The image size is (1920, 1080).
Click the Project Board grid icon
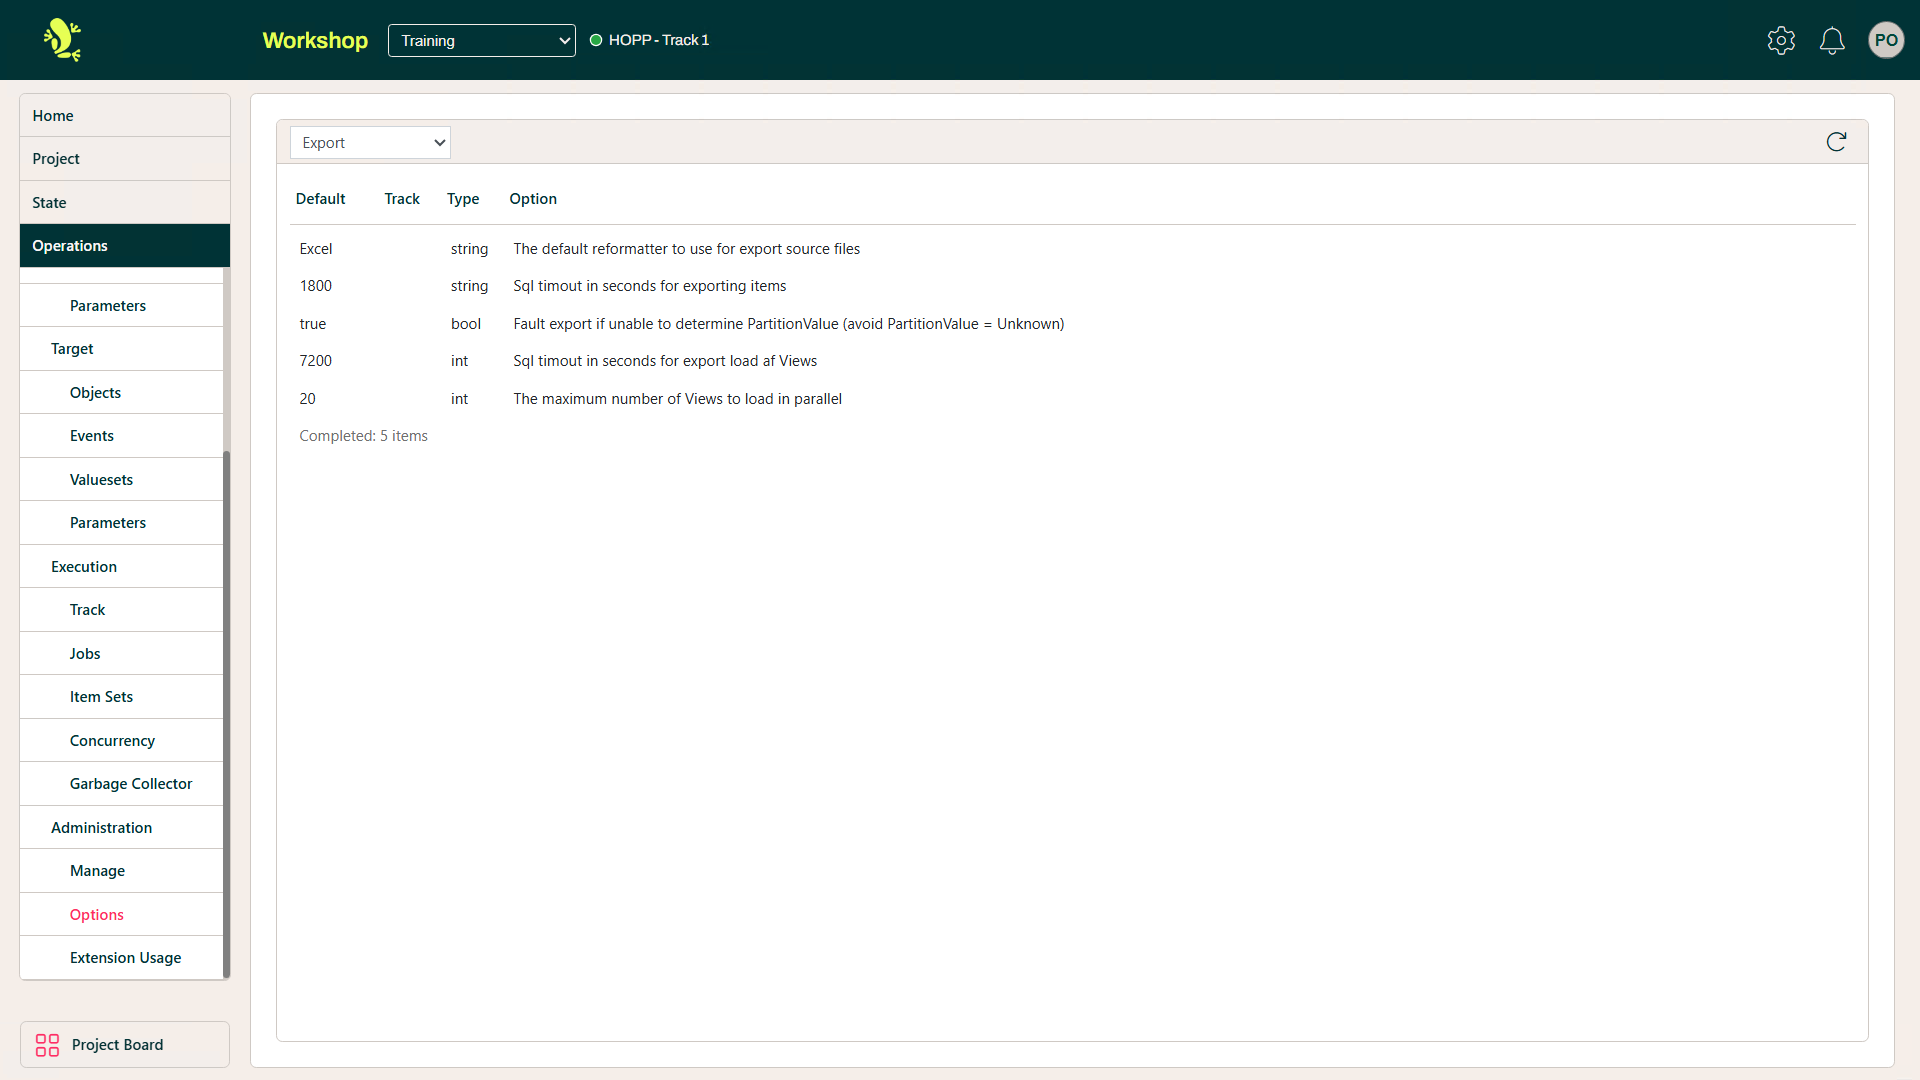point(47,1045)
